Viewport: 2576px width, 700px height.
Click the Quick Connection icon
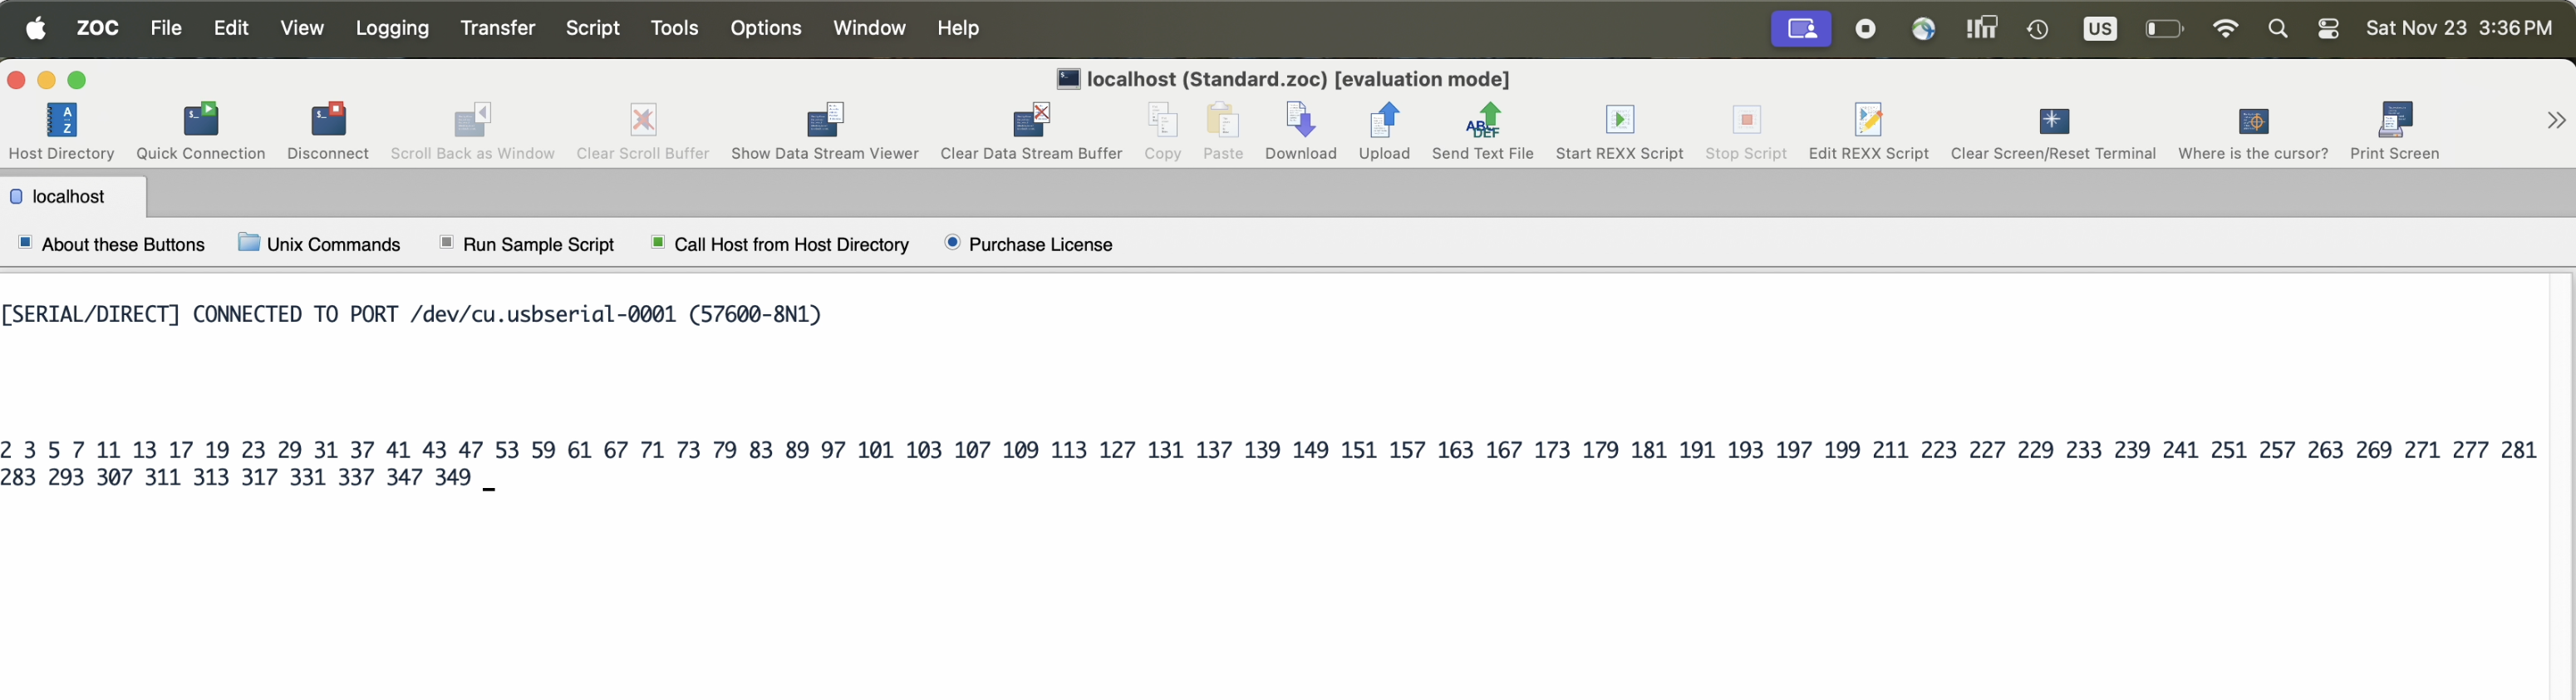pyautogui.click(x=200, y=131)
